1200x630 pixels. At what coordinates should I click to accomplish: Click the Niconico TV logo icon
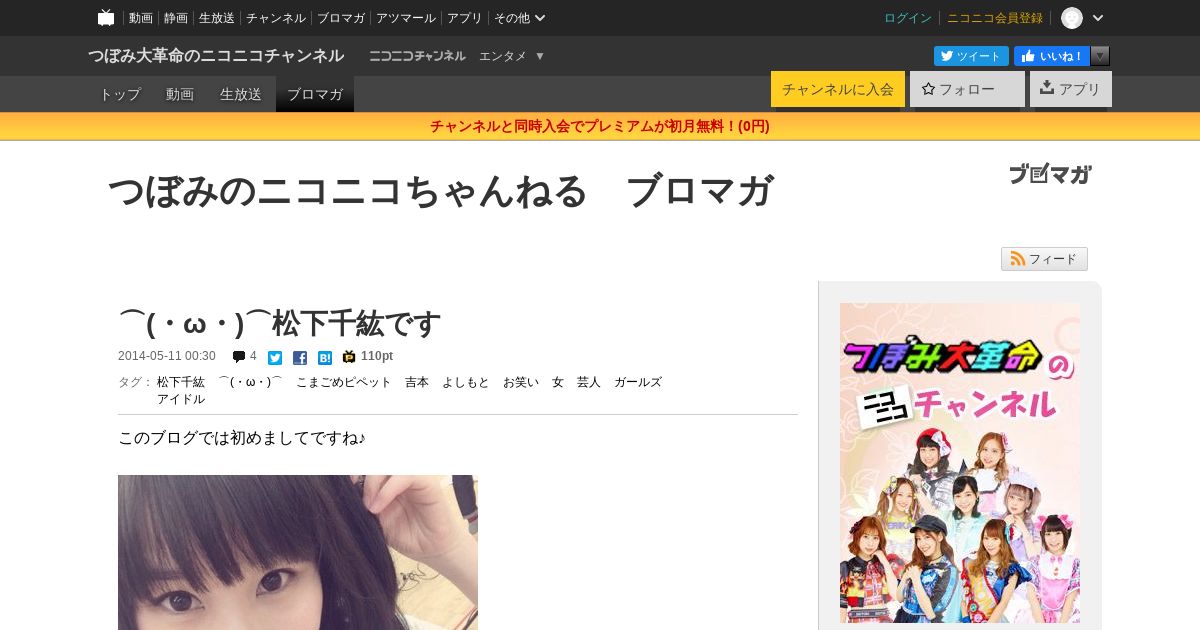pos(106,18)
